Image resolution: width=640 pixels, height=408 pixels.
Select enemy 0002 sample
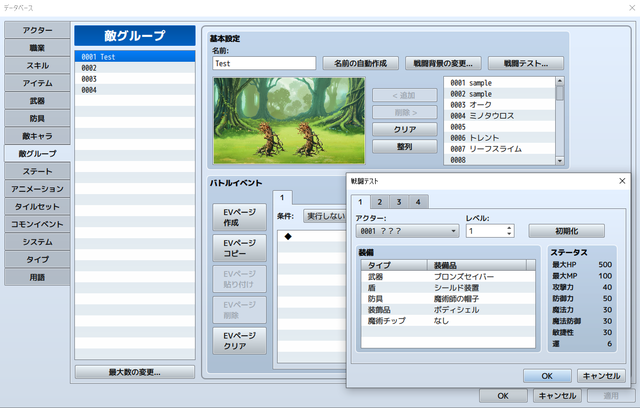point(500,94)
